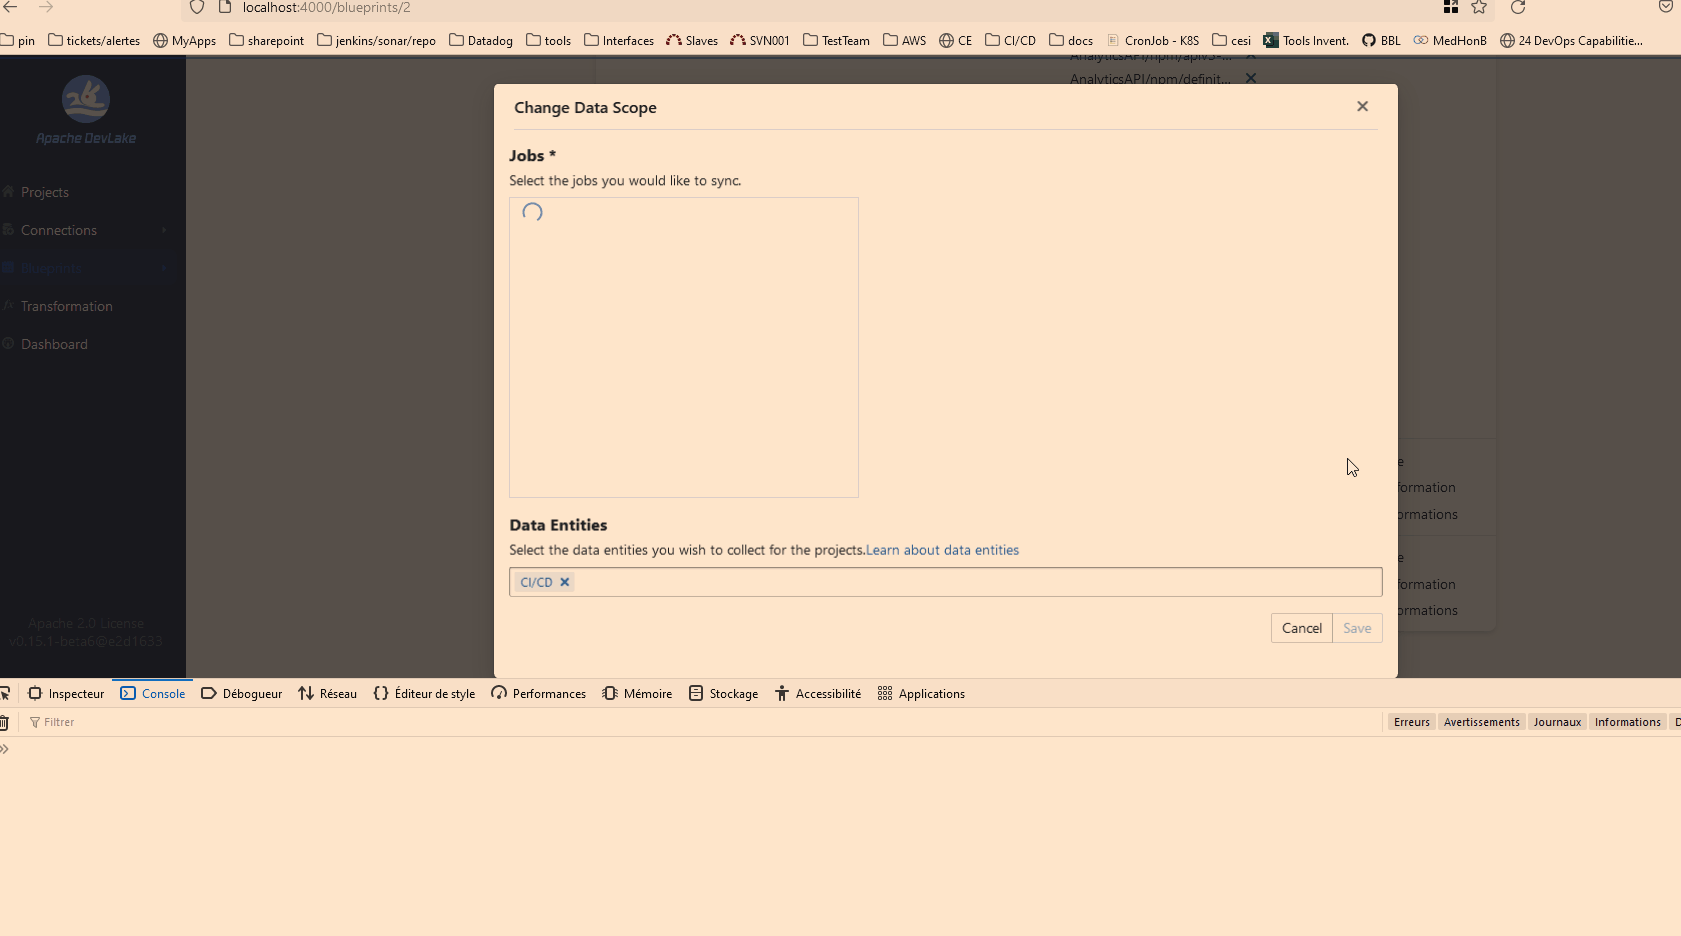Toggle the Erreurs log filter
Viewport: 1681px width, 936px height.
[1411, 722]
